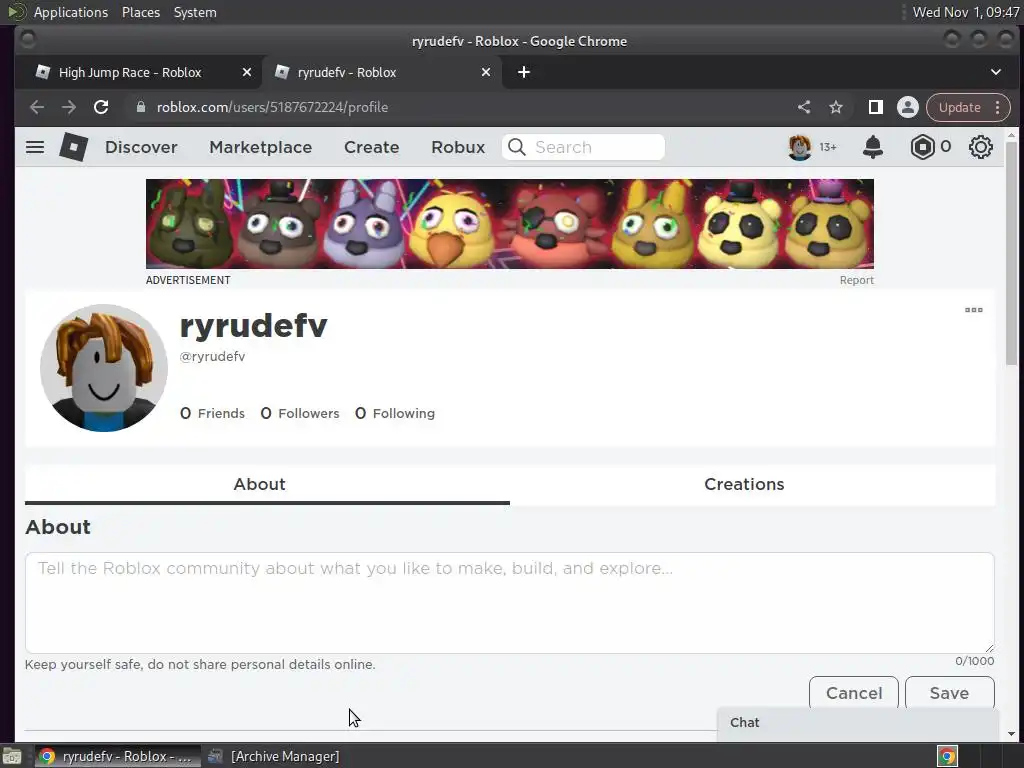View the Friends list
Viewport: 1024px width, 768px height.
coord(212,413)
